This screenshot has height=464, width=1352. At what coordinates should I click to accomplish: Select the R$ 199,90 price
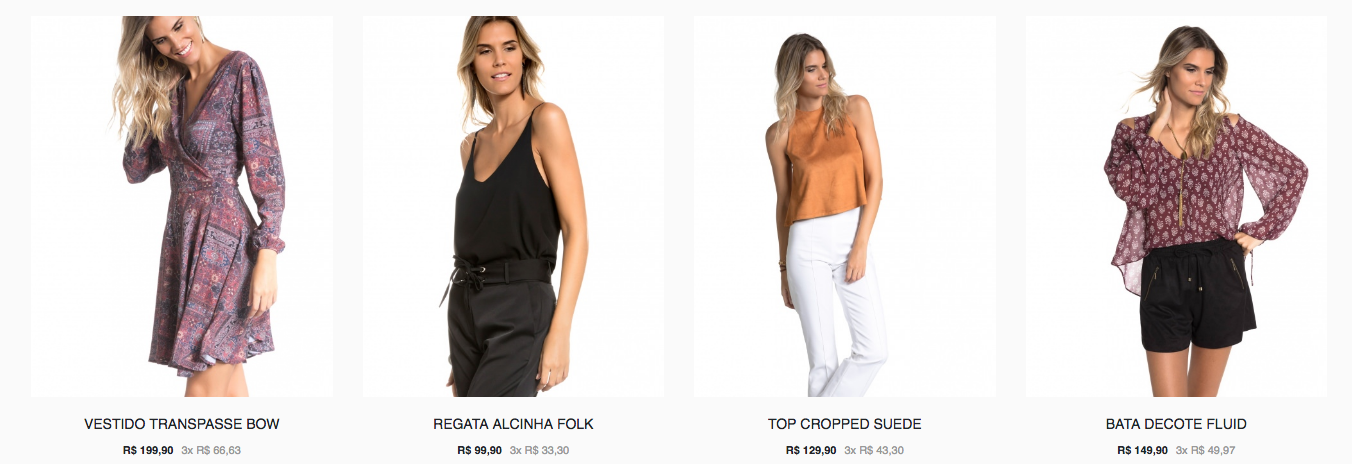pyautogui.click(x=148, y=450)
